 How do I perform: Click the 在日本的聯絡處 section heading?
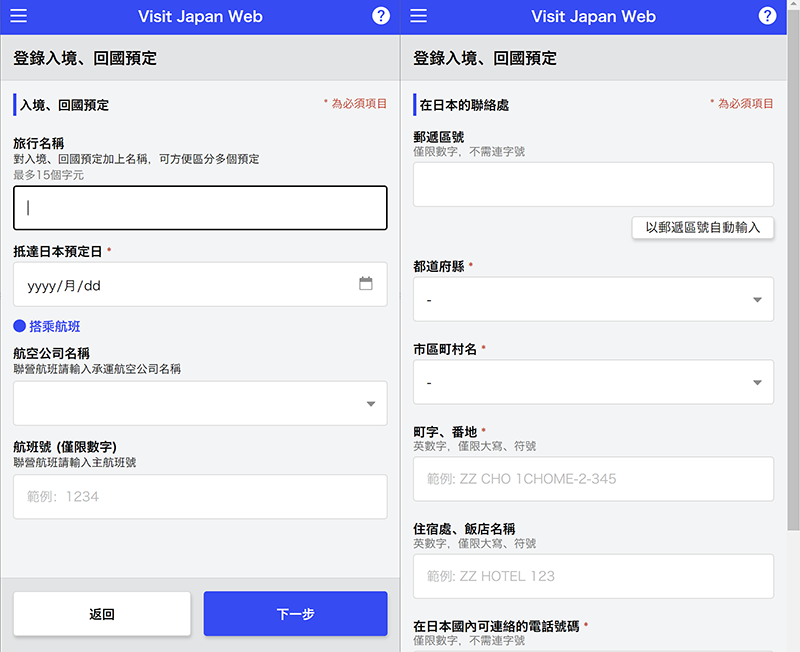[x=464, y=105]
